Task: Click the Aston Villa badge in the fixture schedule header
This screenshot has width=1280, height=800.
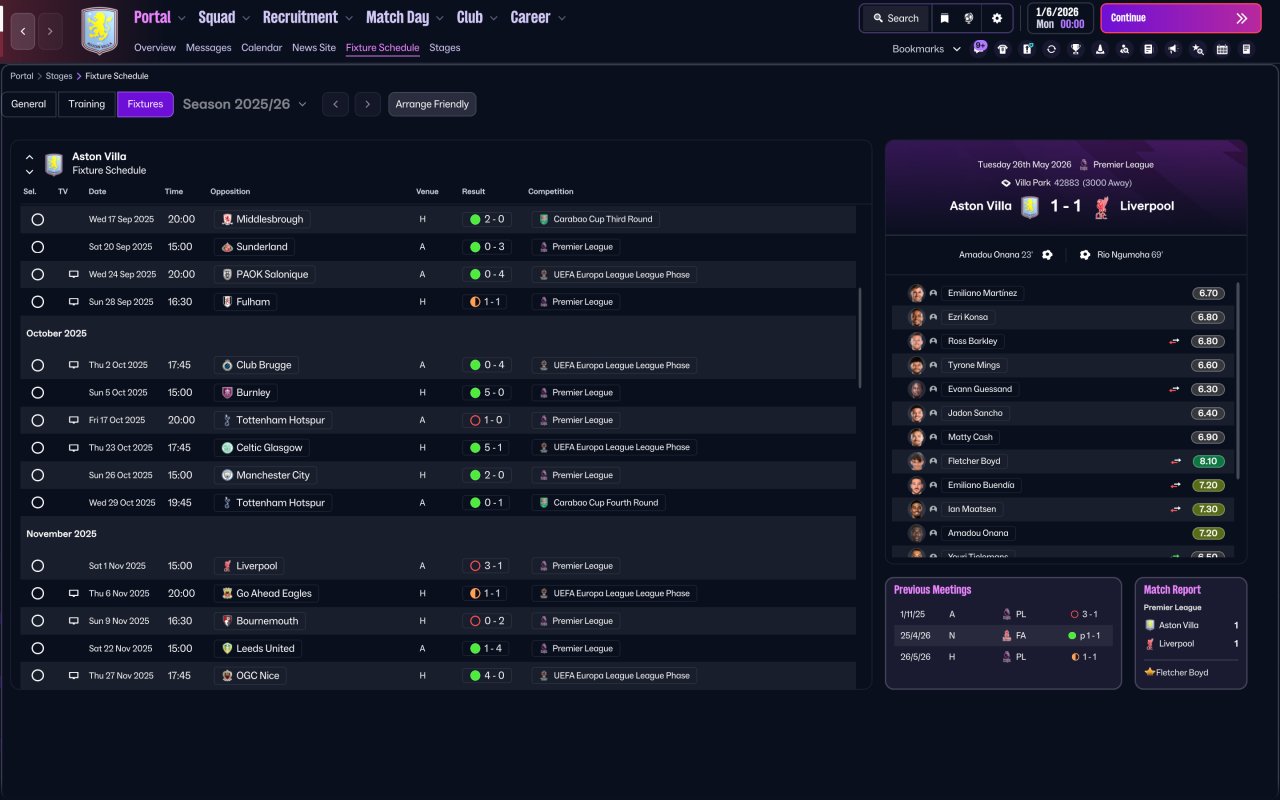Action: coord(54,164)
